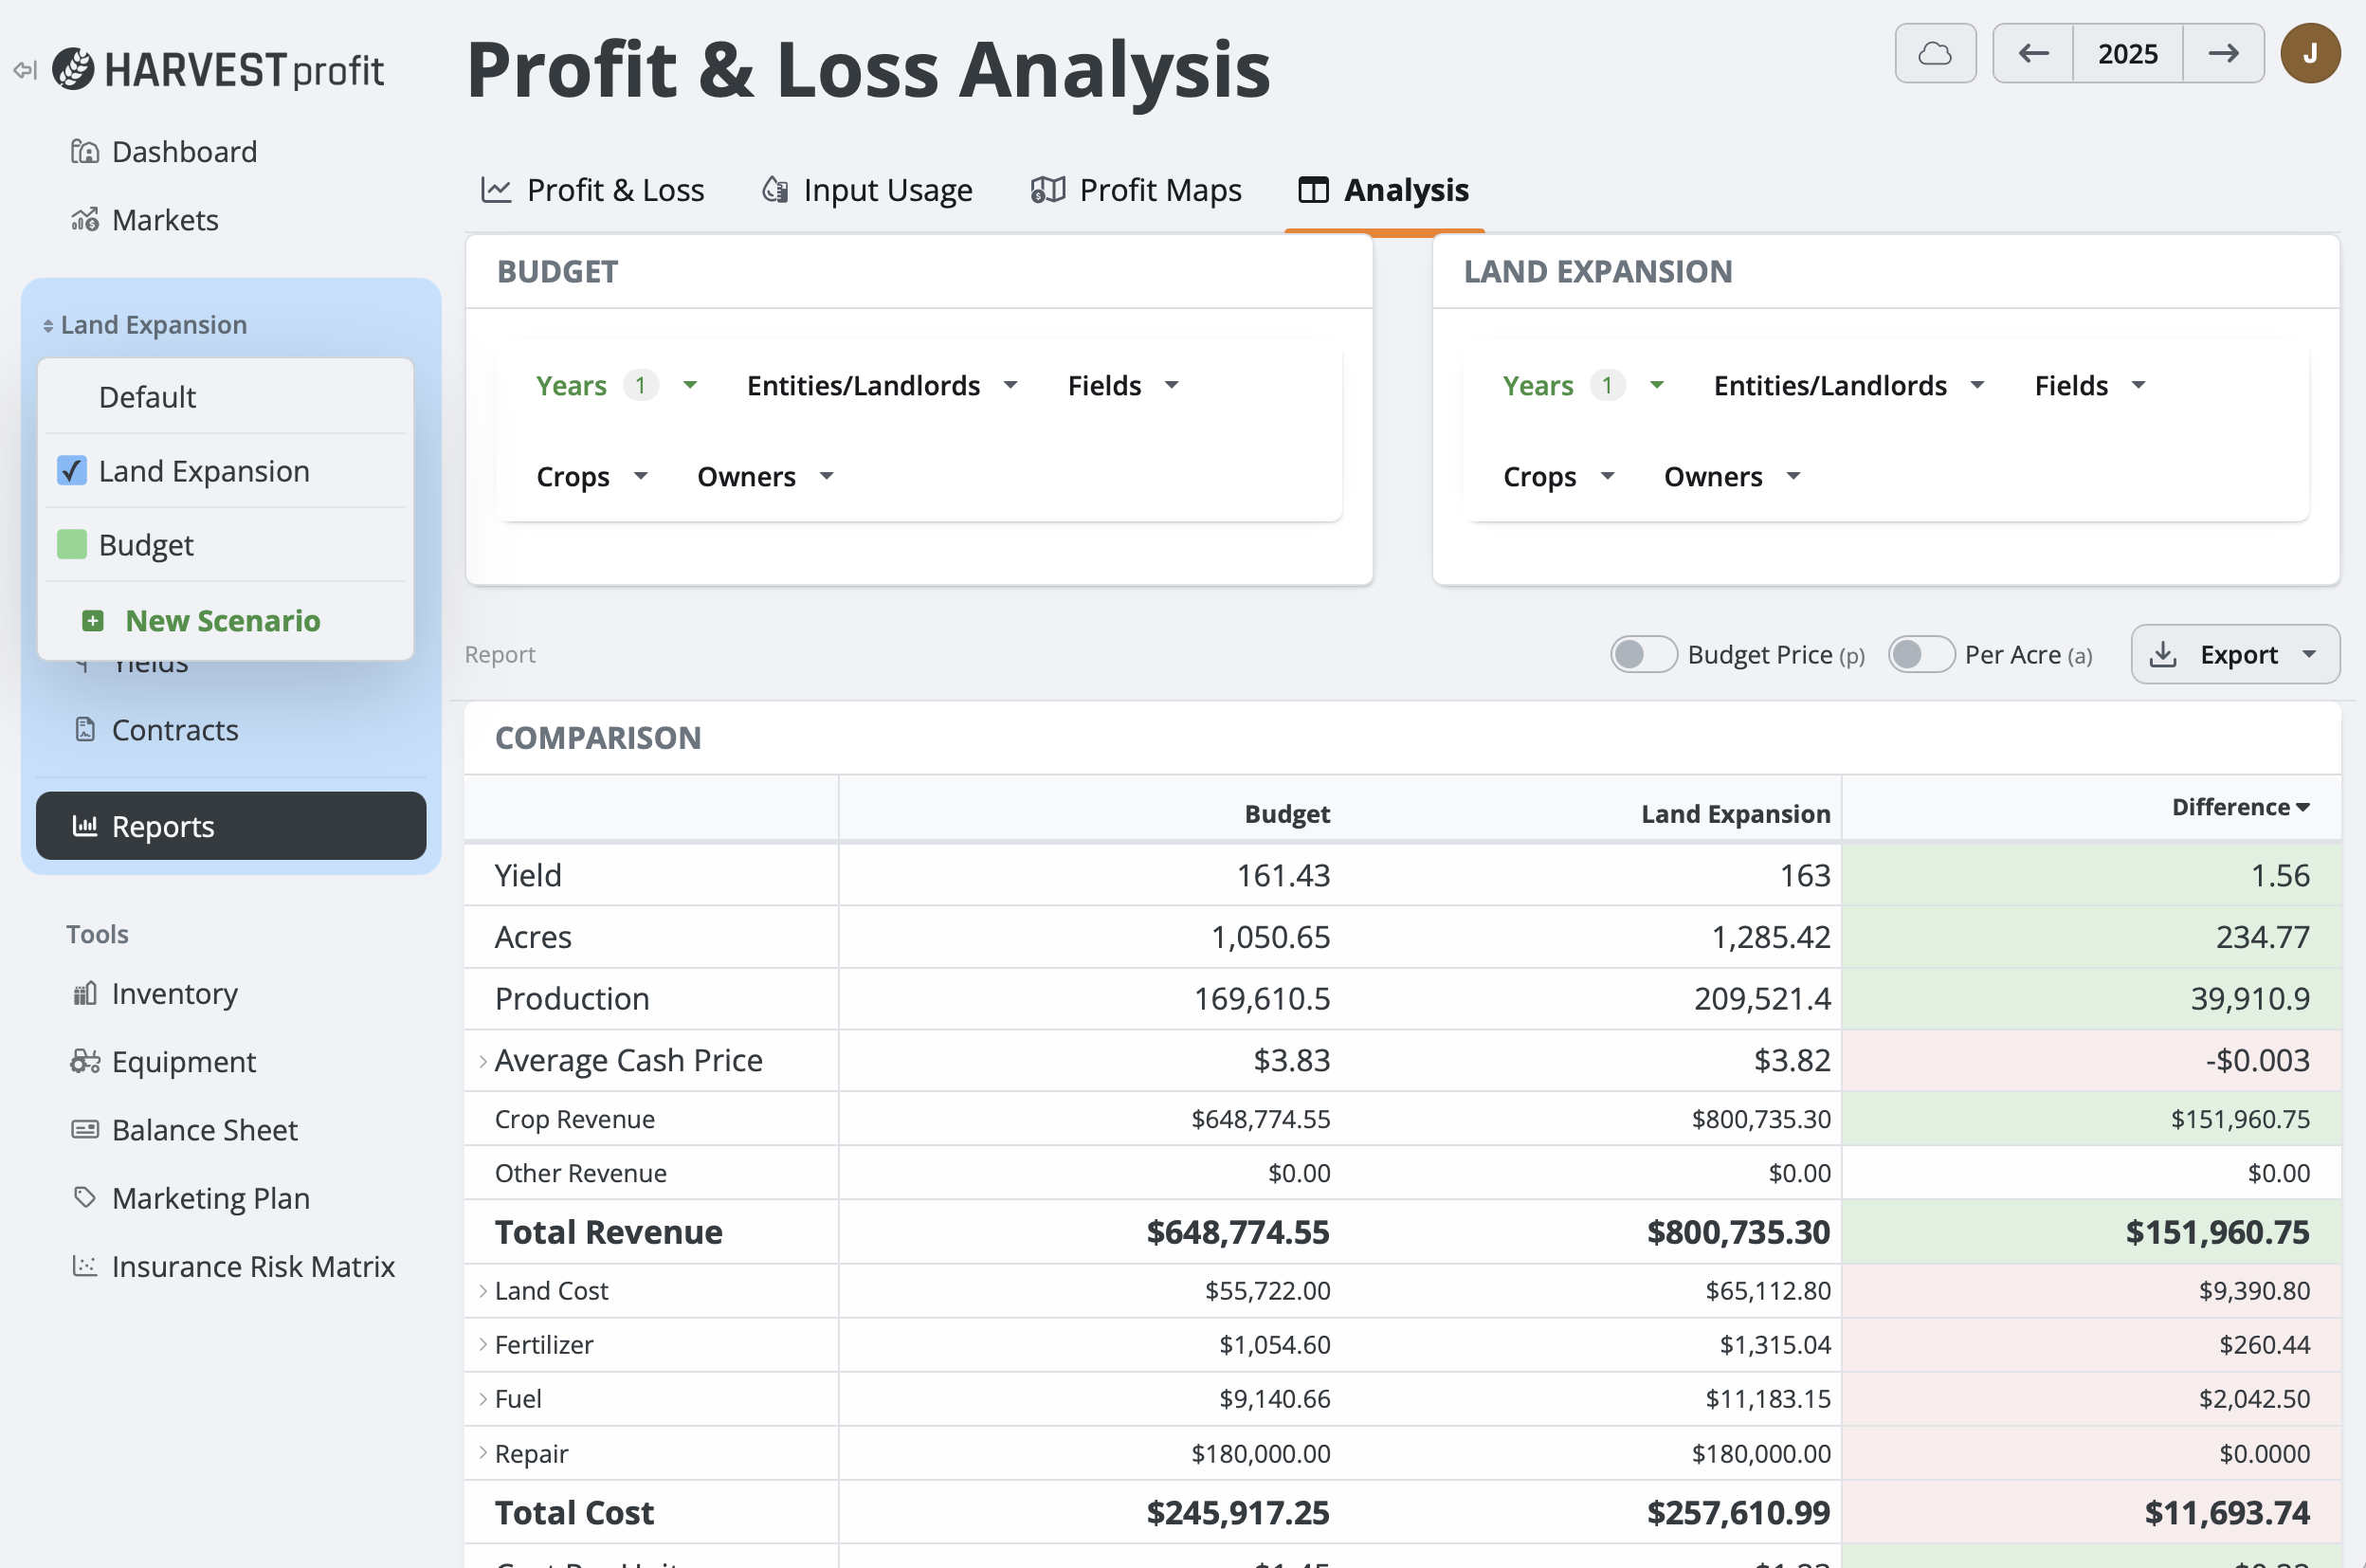Open the Dashboard from the sidebar
Viewport: 2366px width, 1568px height.
184,151
